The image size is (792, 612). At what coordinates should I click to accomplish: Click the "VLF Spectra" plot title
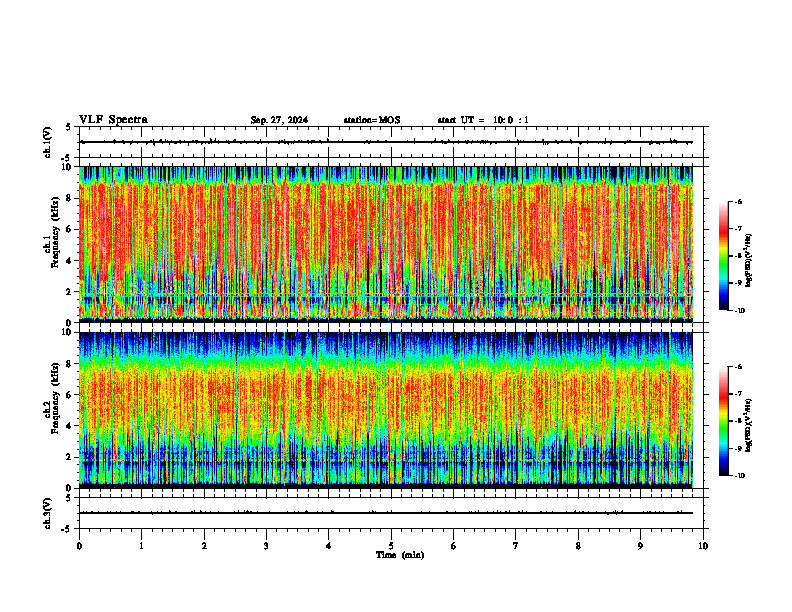pyautogui.click(x=113, y=120)
